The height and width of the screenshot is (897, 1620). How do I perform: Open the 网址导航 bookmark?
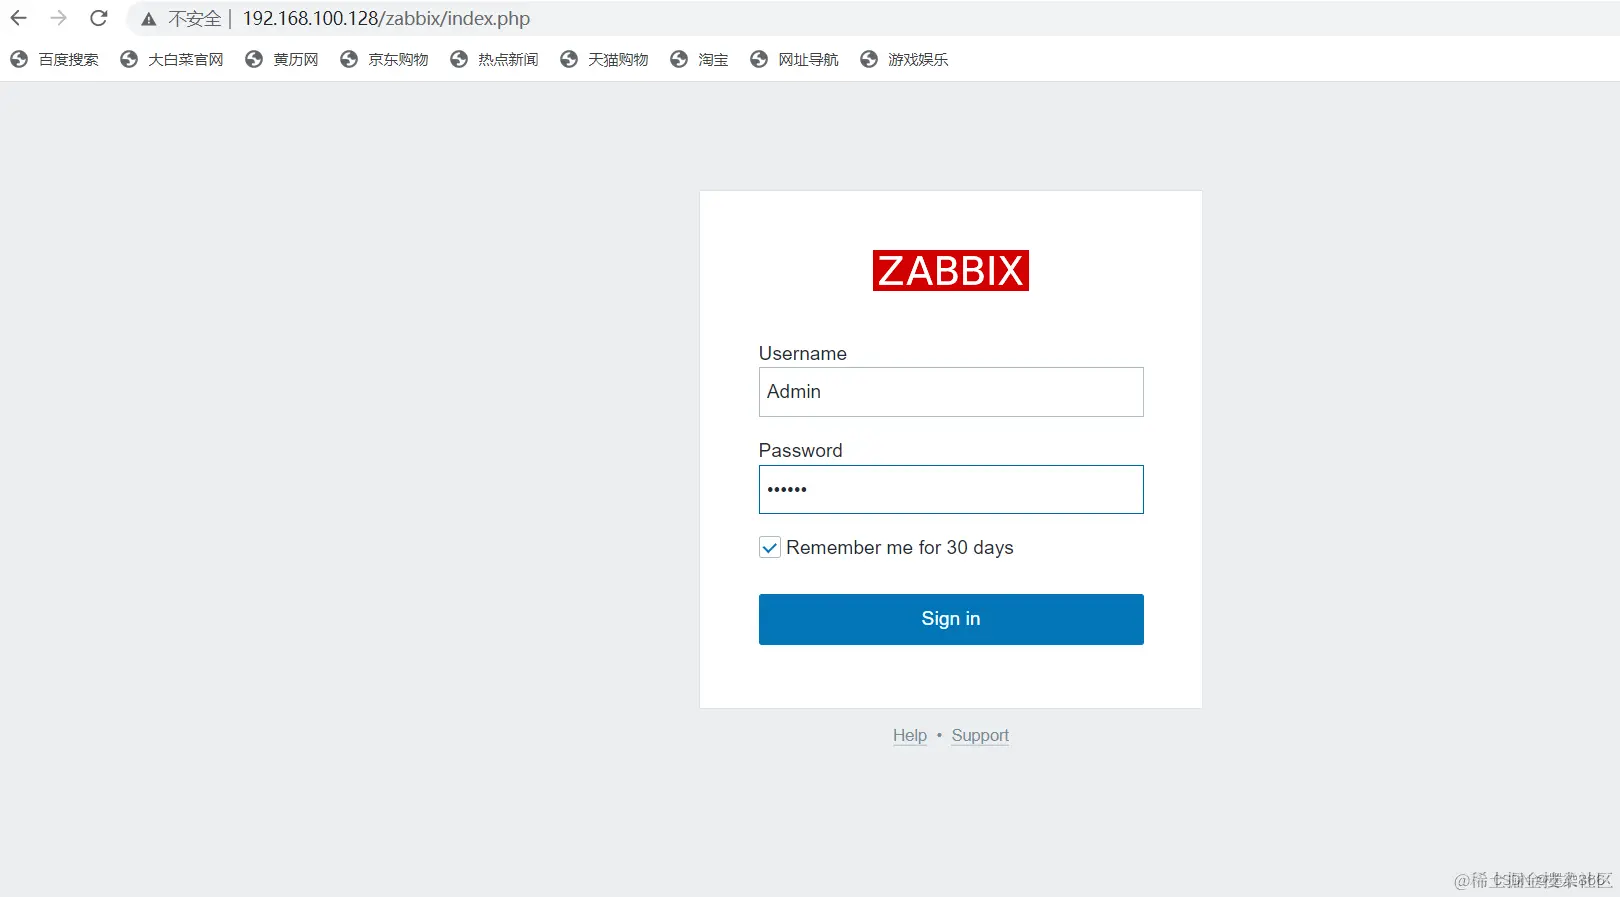pyautogui.click(x=795, y=60)
